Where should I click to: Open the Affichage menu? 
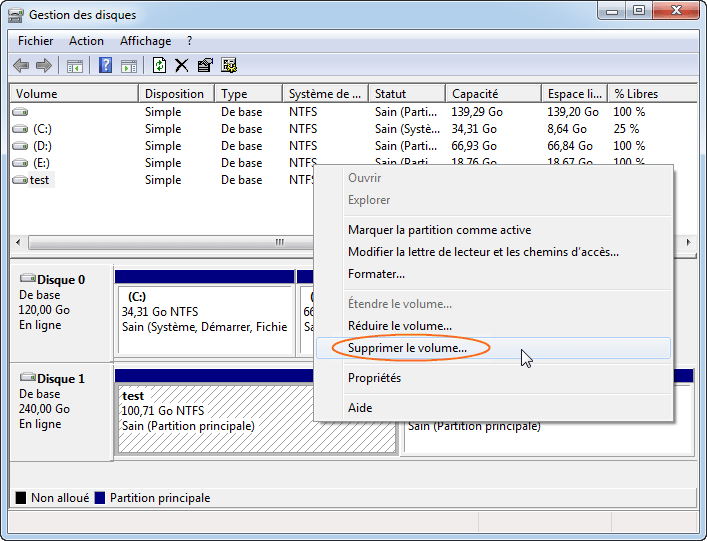[145, 41]
